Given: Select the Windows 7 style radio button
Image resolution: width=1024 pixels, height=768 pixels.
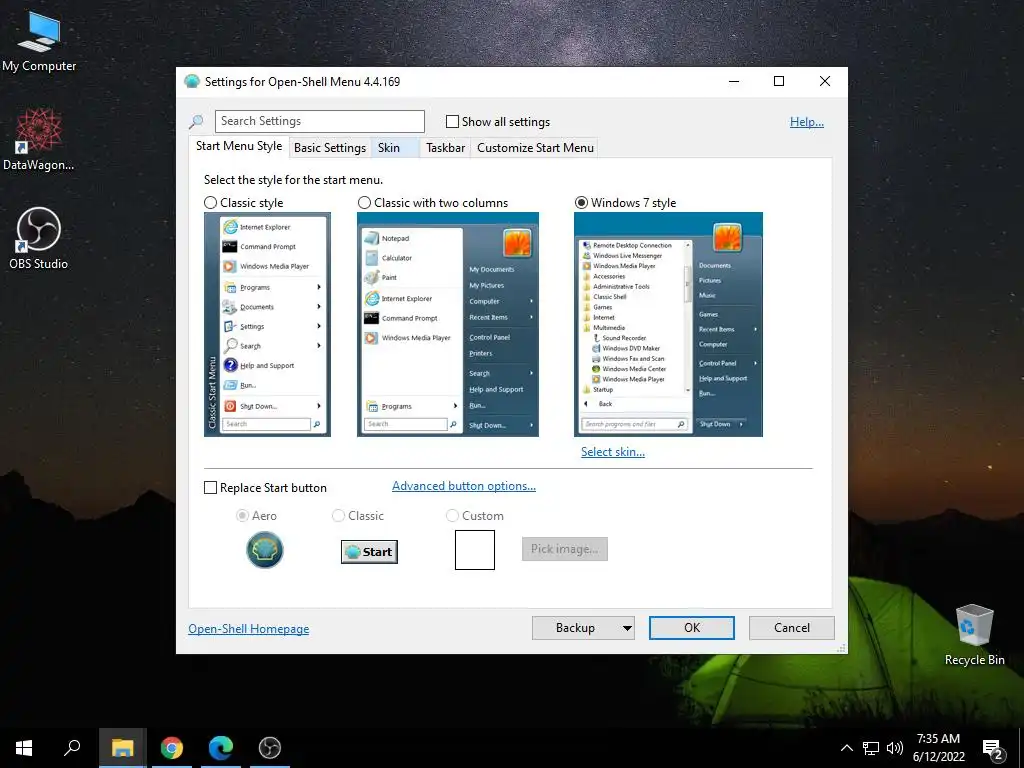Looking at the screenshot, I should pos(581,203).
